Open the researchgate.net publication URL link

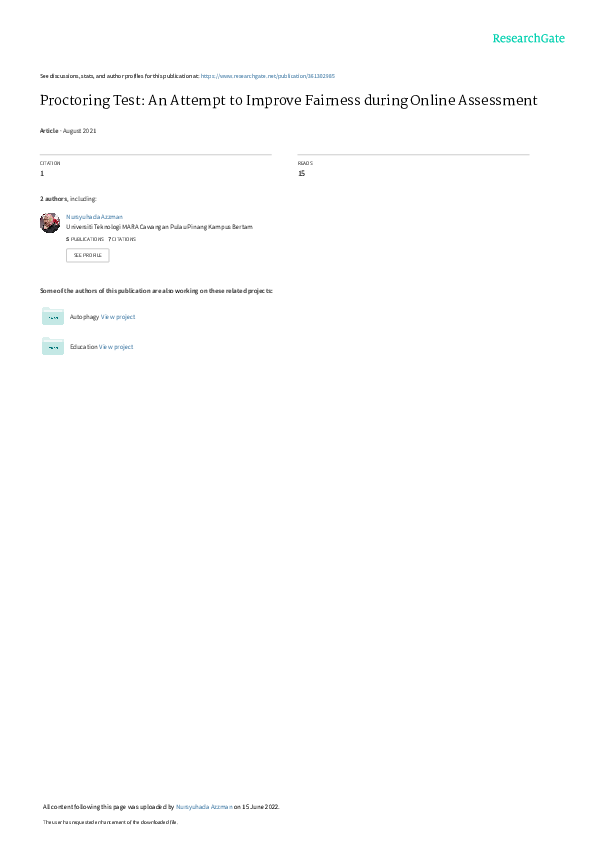coord(268,76)
